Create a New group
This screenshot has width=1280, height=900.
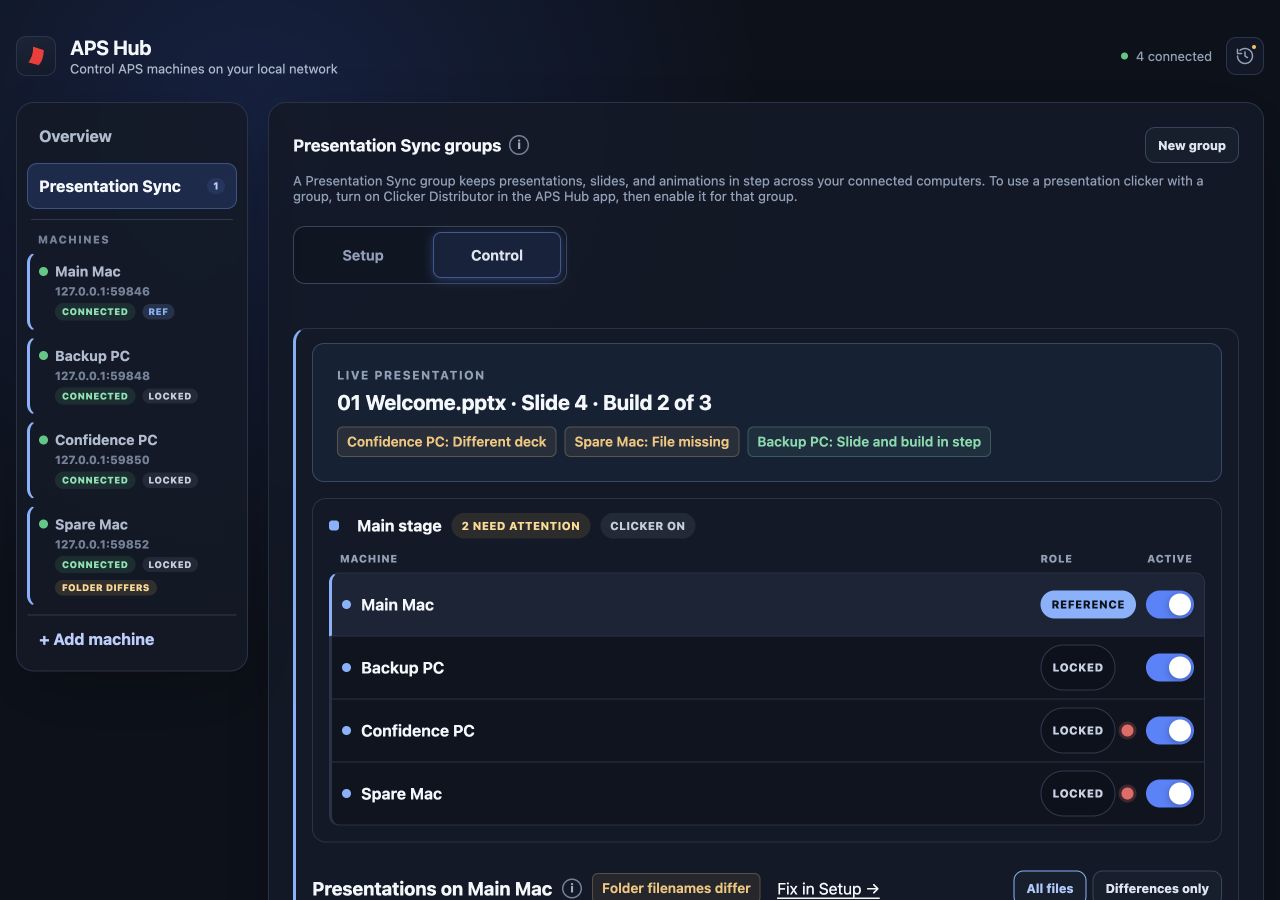(x=1192, y=145)
